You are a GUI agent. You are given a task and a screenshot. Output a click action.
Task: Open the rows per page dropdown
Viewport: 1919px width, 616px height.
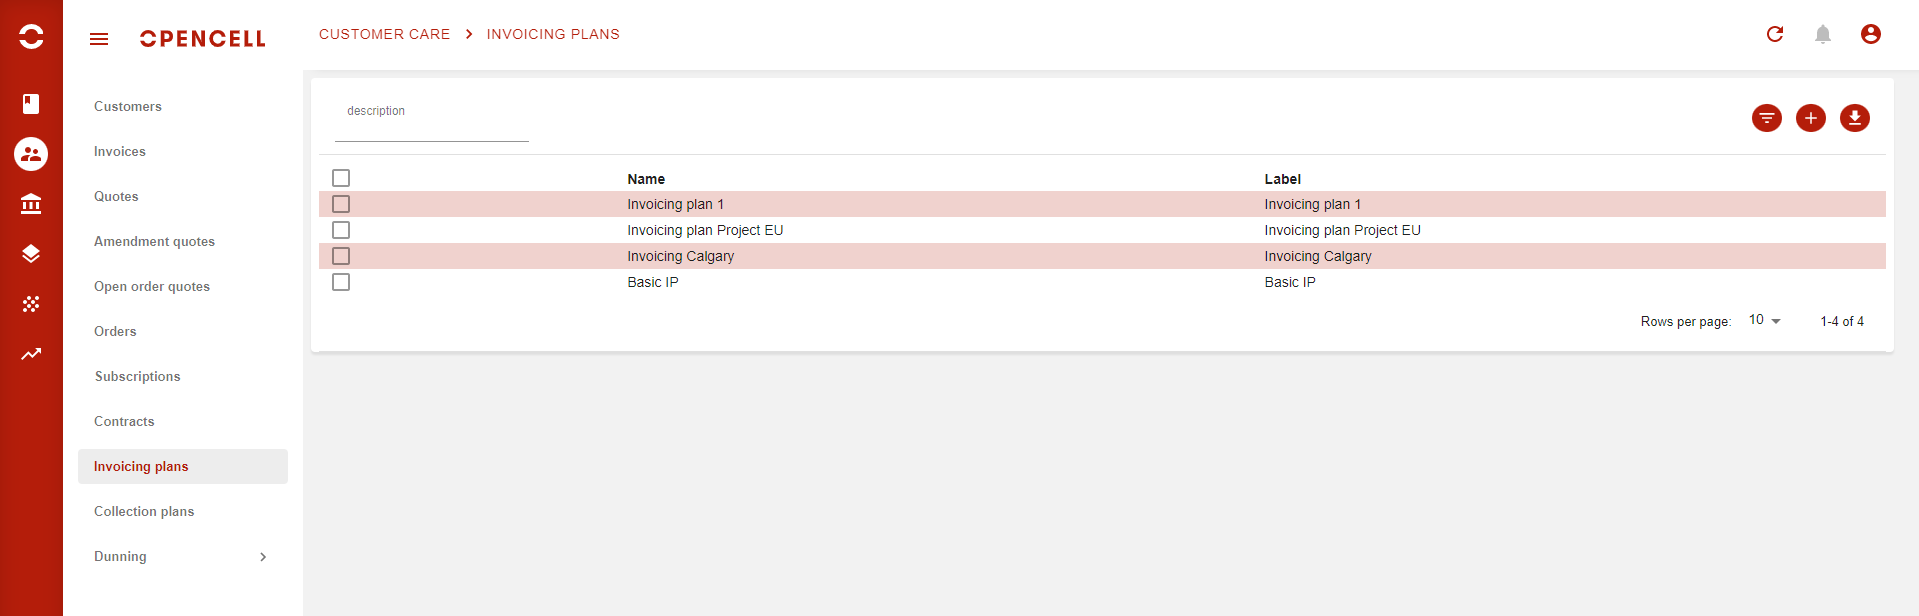1765,320
